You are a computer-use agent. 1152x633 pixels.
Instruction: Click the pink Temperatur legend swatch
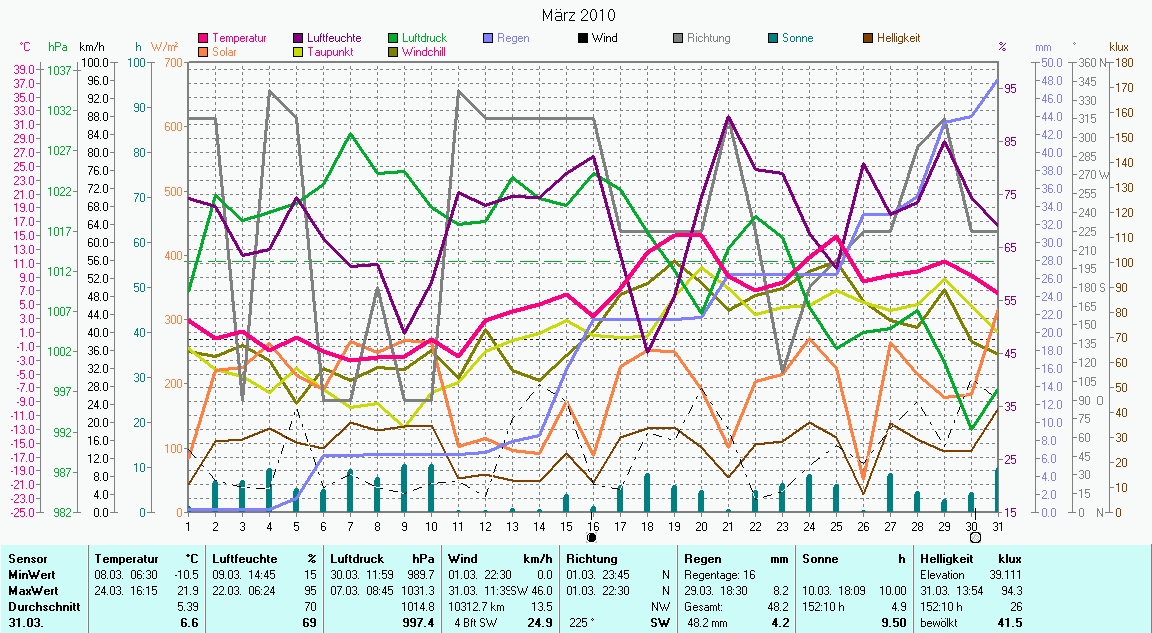click(204, 38)
